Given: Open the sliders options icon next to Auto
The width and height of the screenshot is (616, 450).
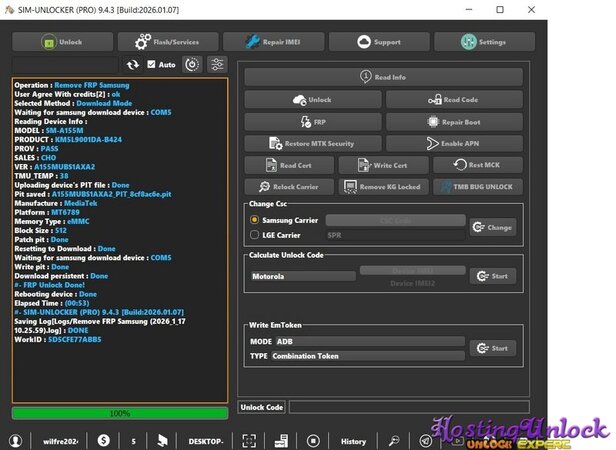Looking at the screenshot, I should tap(216, 64).
